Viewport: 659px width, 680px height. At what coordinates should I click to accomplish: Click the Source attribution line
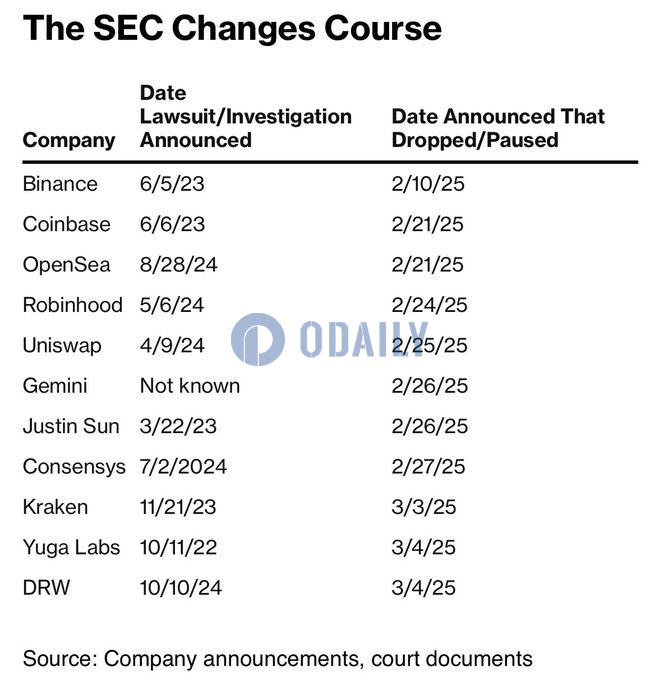(277, 659)
